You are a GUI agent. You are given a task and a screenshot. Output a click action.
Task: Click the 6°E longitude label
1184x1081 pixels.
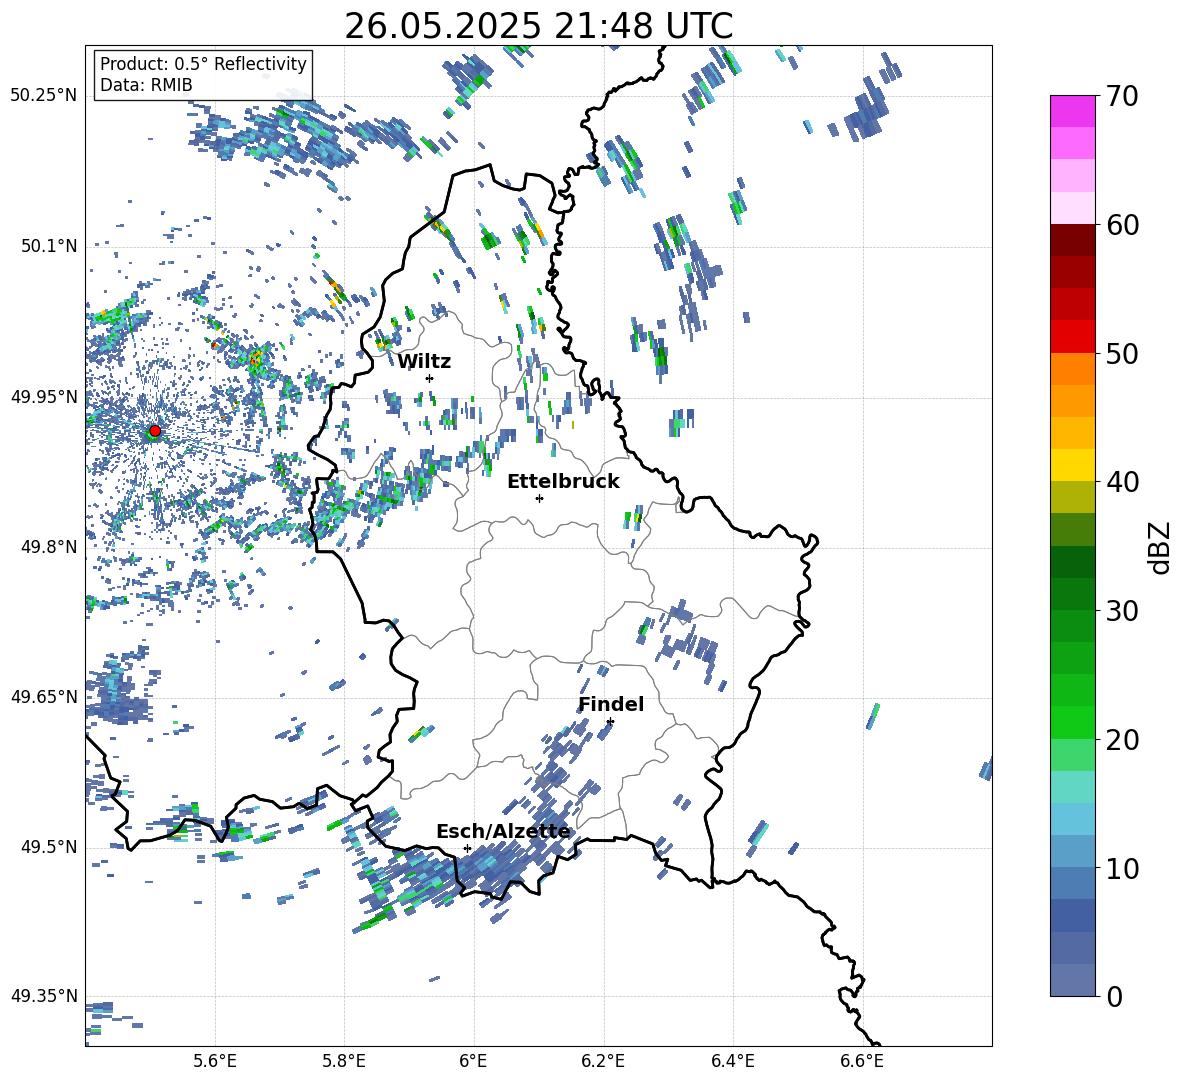click(473, 1061)
